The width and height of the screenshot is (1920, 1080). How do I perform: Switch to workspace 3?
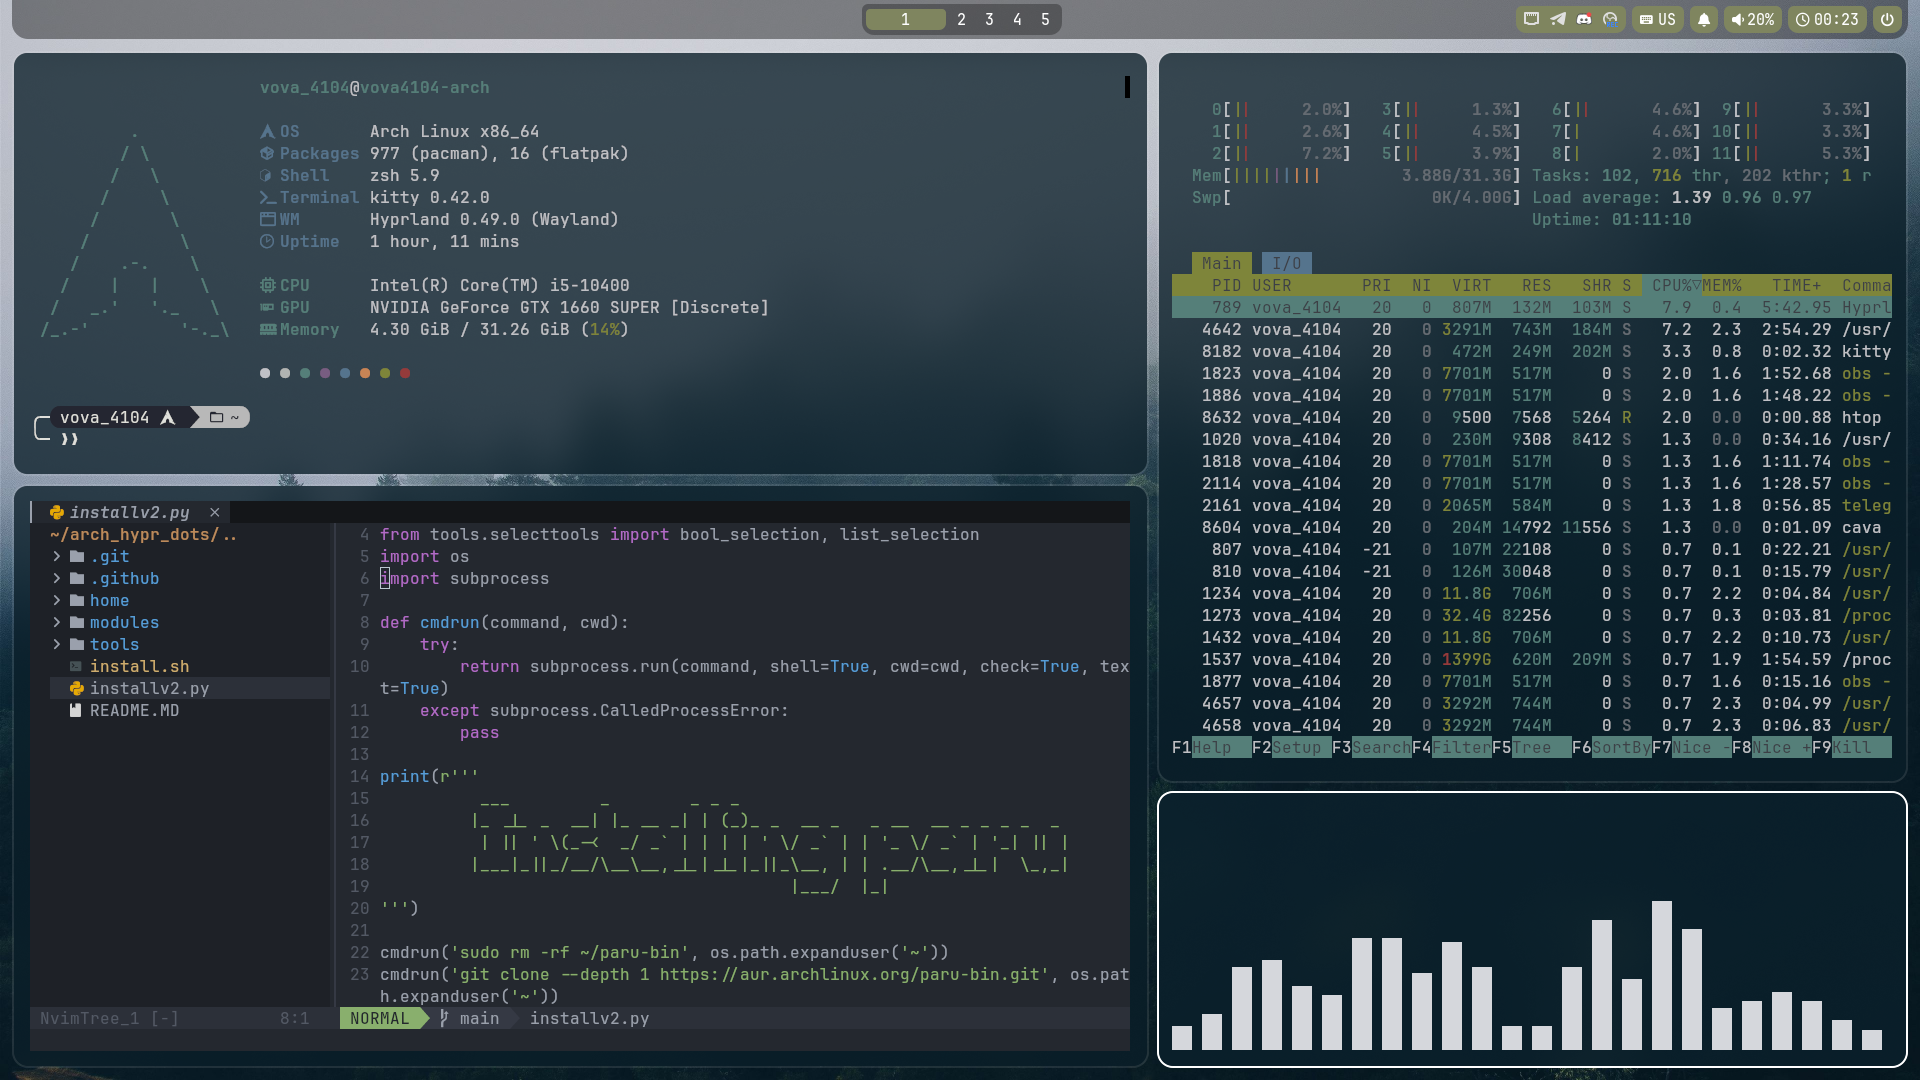tap(989, 19)
